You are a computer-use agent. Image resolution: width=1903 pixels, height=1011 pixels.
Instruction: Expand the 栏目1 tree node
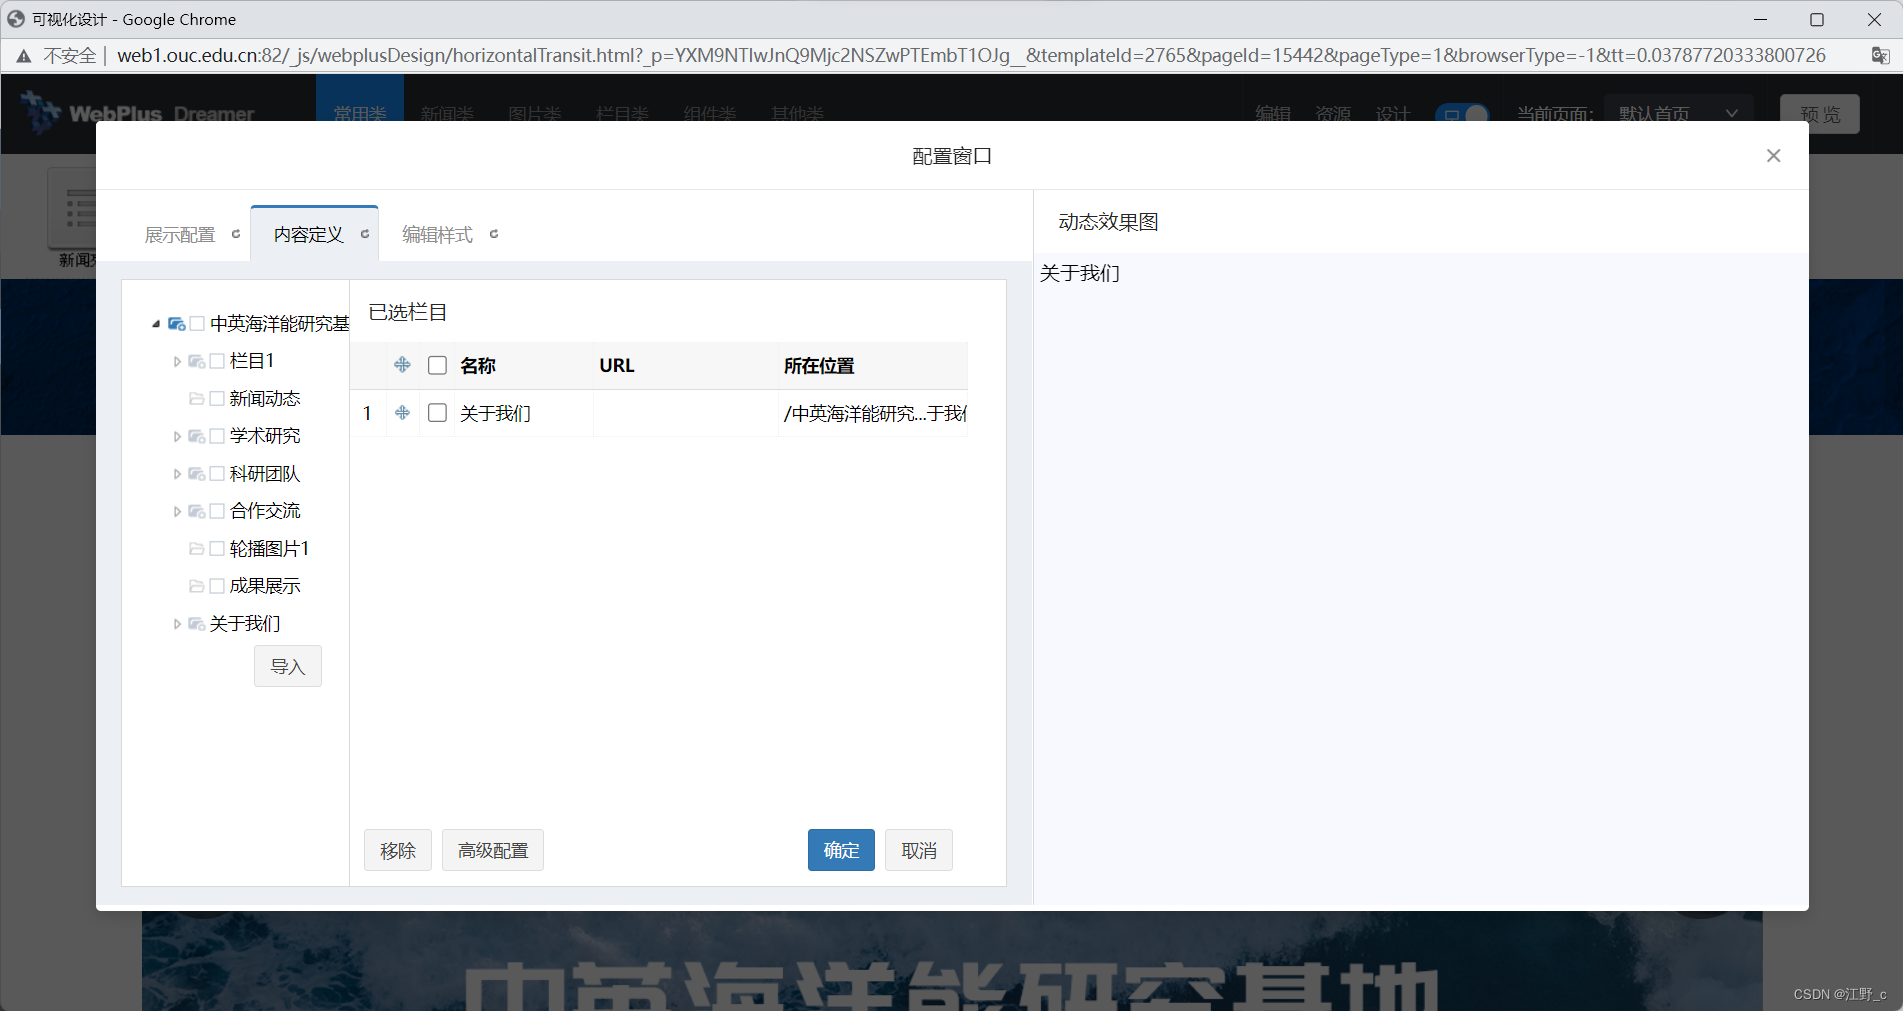click(x=176, y=361)
